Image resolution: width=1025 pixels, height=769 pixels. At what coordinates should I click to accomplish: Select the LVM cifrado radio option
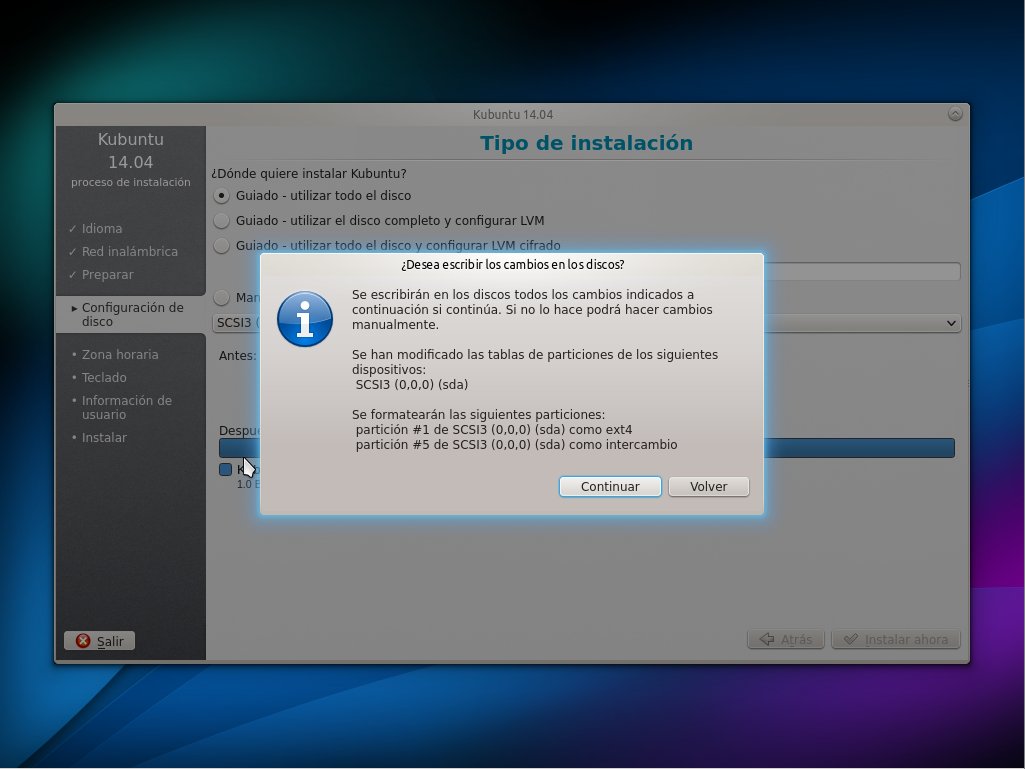coord(222,245)
